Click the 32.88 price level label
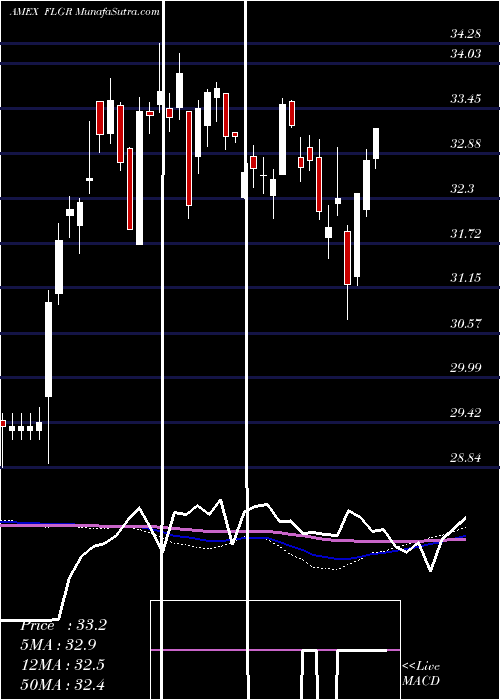Viewport: 500px width, 700px height. [466, 144]
